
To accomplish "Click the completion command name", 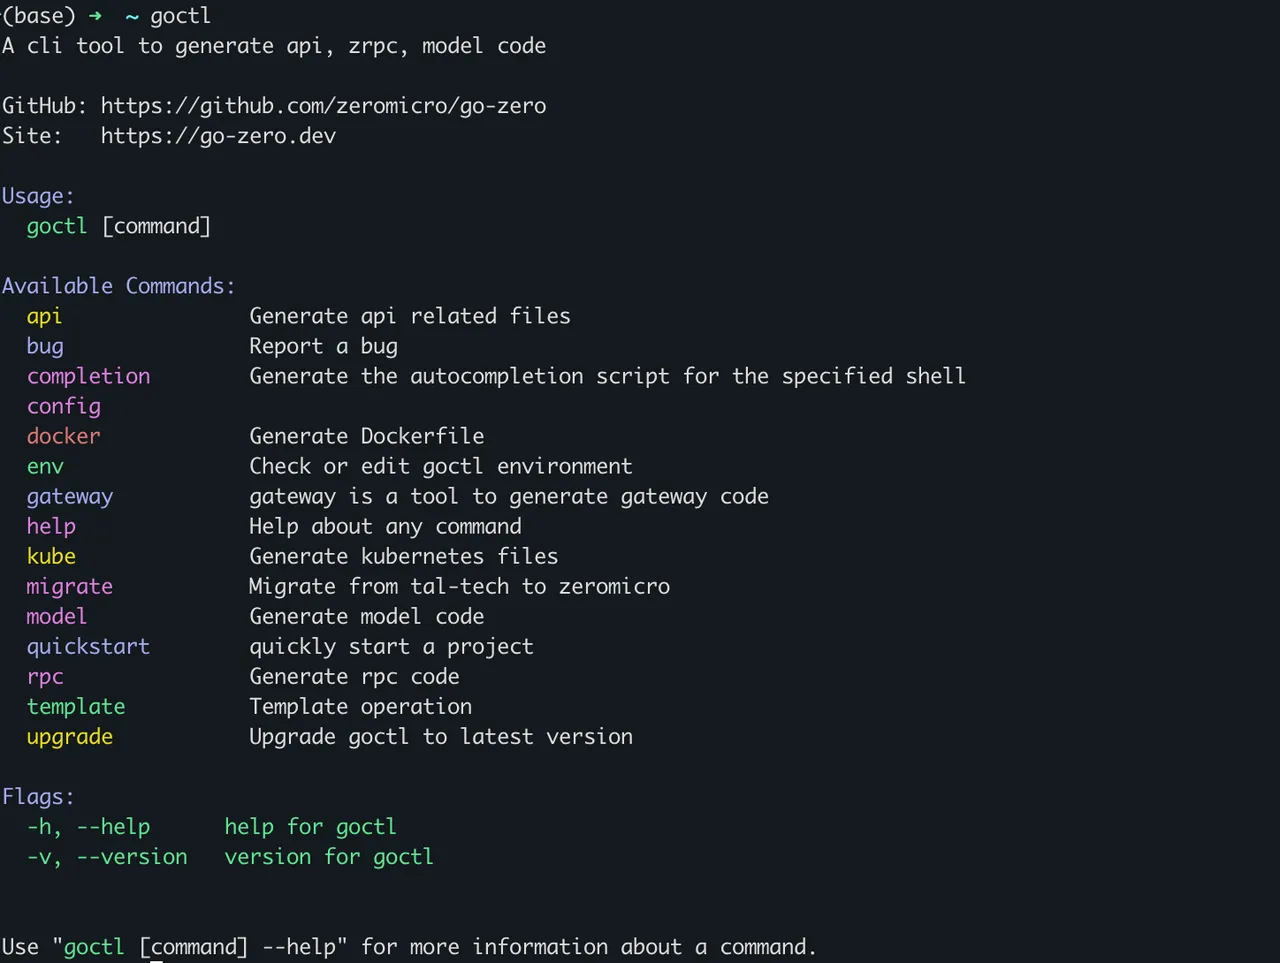I will coord(88,377).
